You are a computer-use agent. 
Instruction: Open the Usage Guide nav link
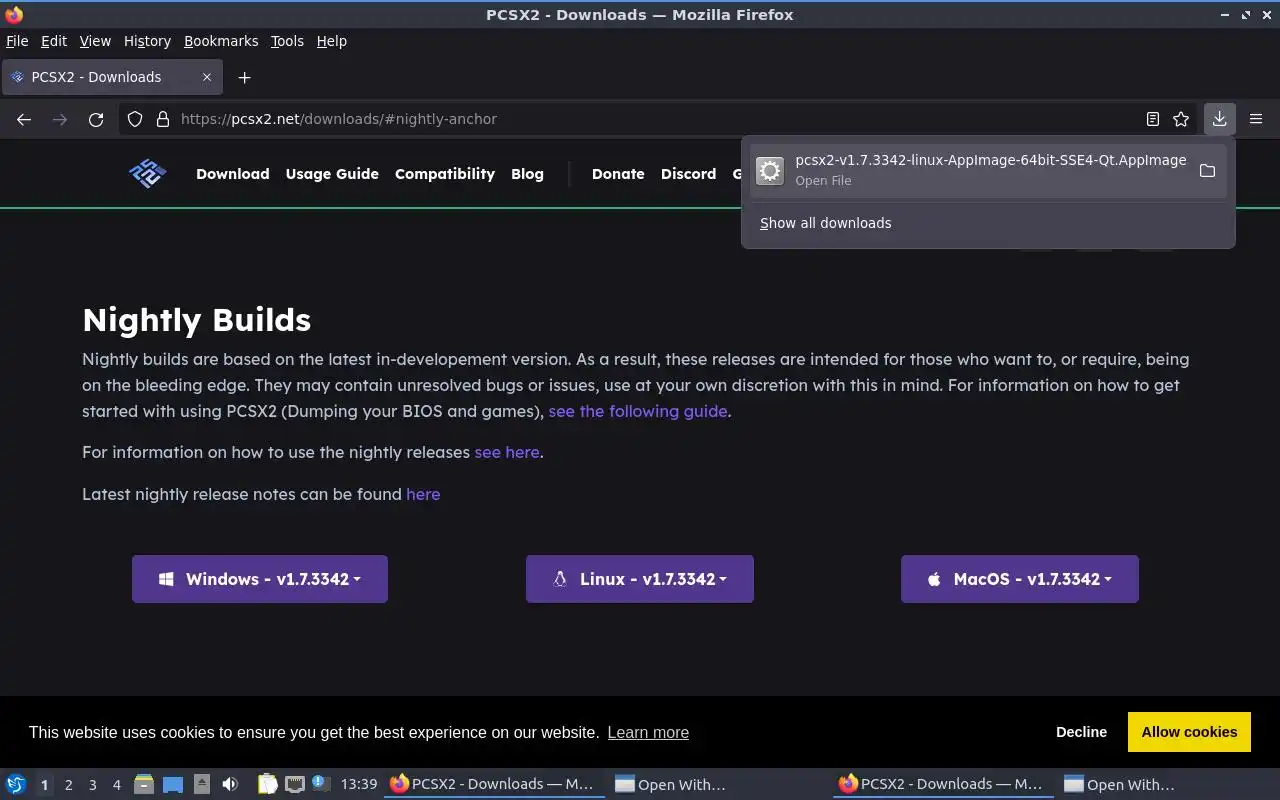click(332, 174)
